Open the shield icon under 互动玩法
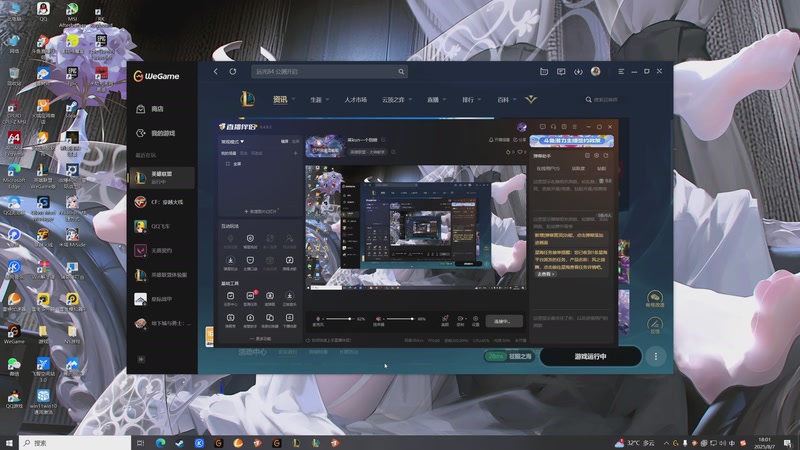This screenshot has width=800, height=450. pos(250,240)
